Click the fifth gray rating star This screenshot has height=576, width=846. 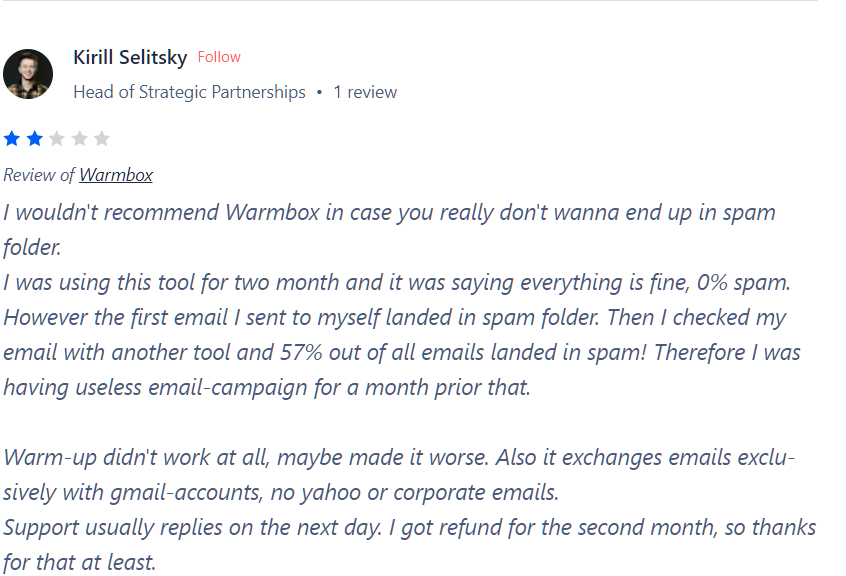[101, 139]
